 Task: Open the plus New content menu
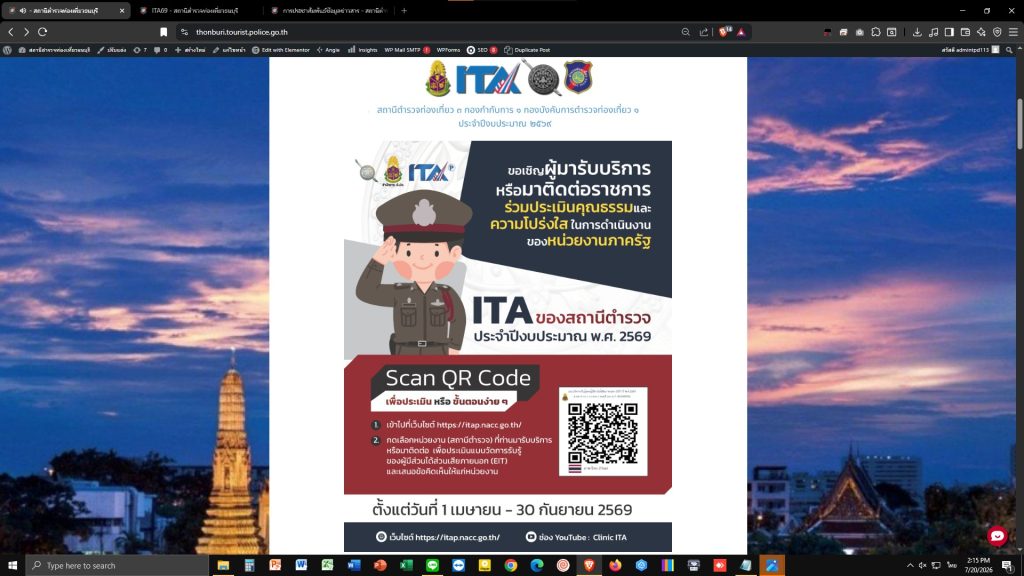point(190,50)
